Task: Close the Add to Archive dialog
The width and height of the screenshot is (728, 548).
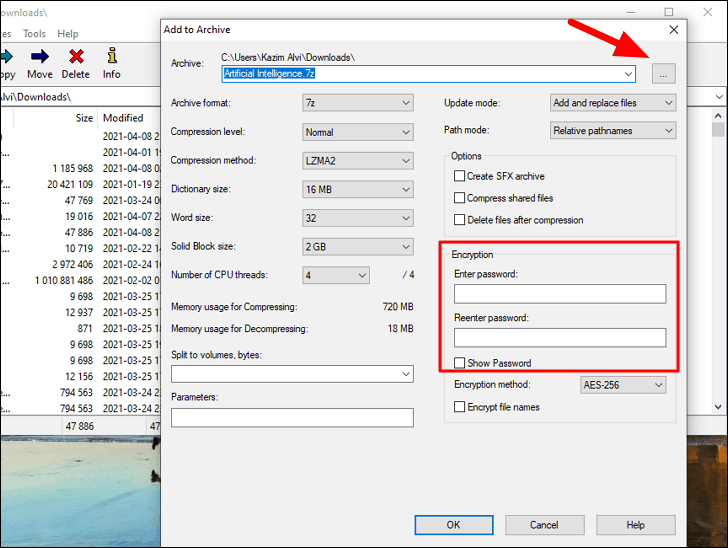Action: 674,30
